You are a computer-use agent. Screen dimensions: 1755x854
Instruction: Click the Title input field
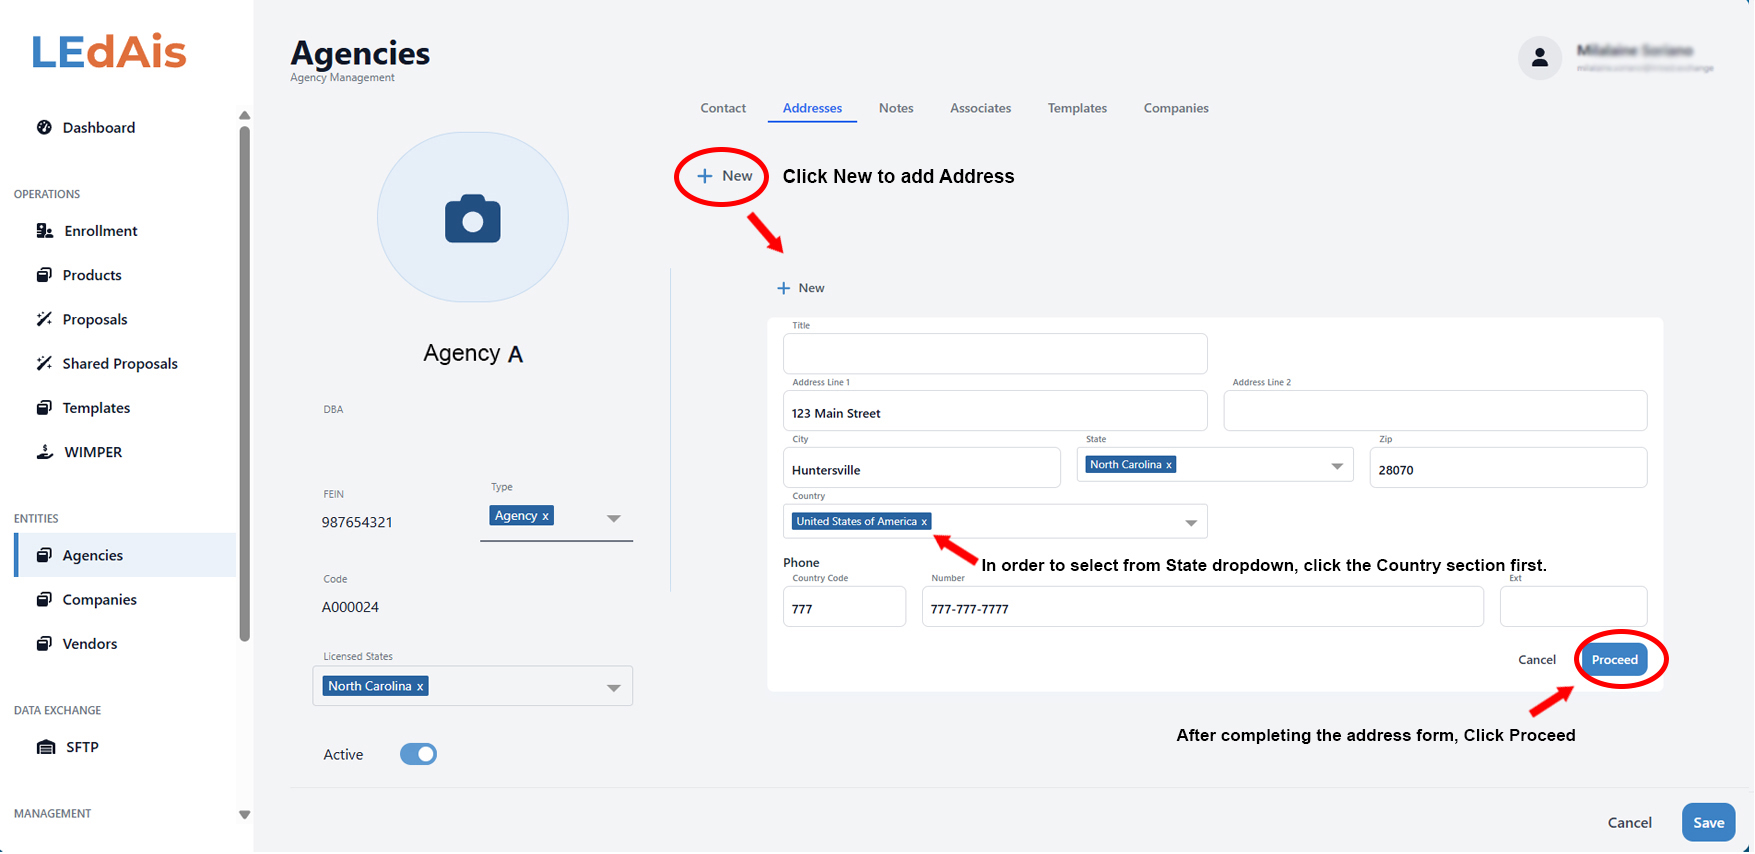(995, 354)
